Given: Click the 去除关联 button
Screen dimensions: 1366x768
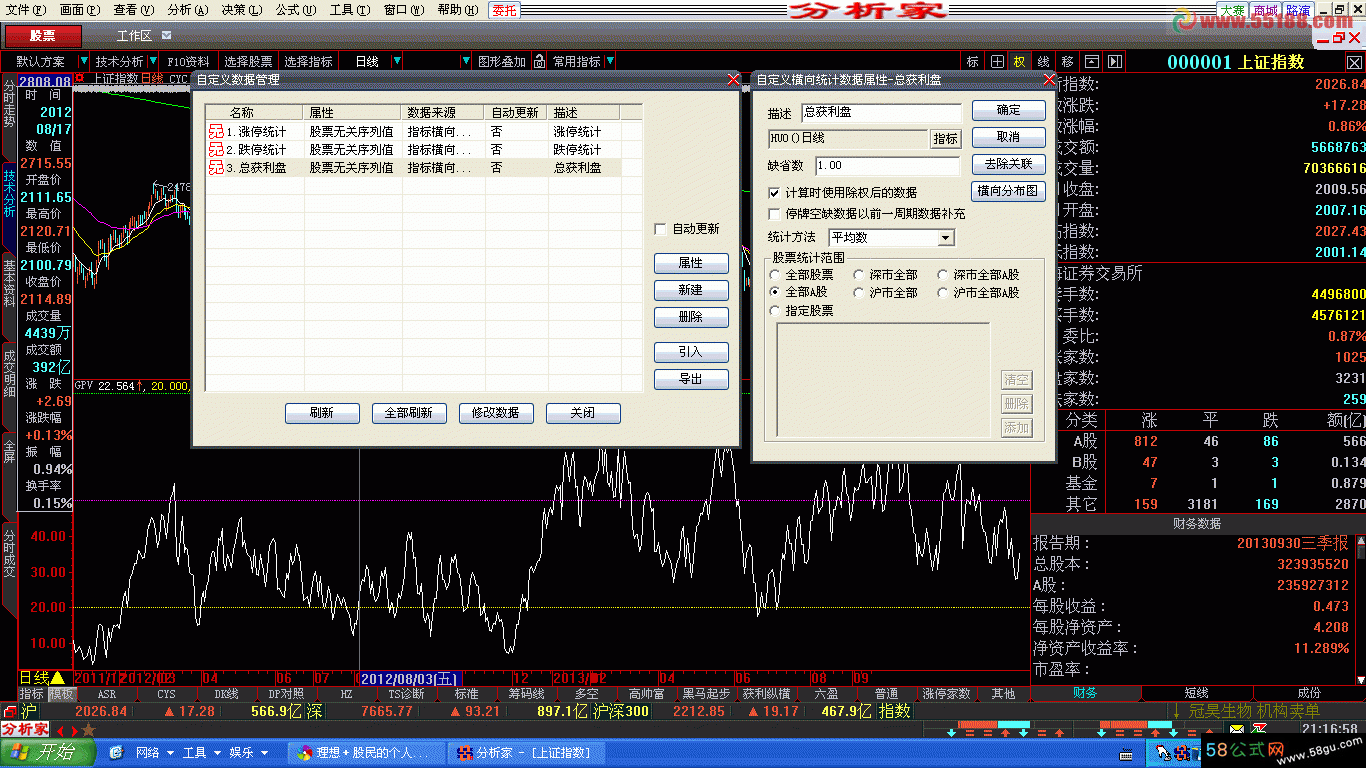Looking at the screenshot, I should pyautogui.click(x=1009, y=164).
